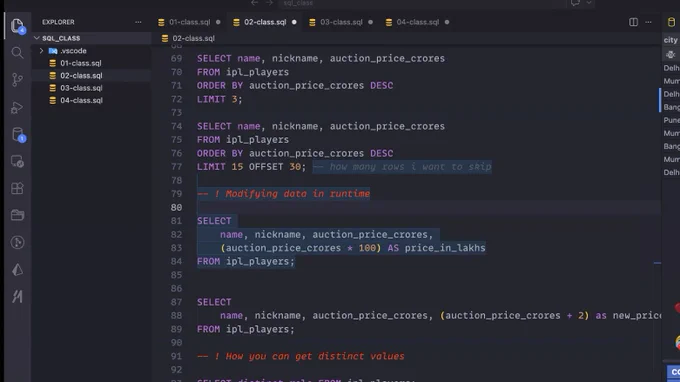Open the Project Manager folder icon in activity bar

17,215
